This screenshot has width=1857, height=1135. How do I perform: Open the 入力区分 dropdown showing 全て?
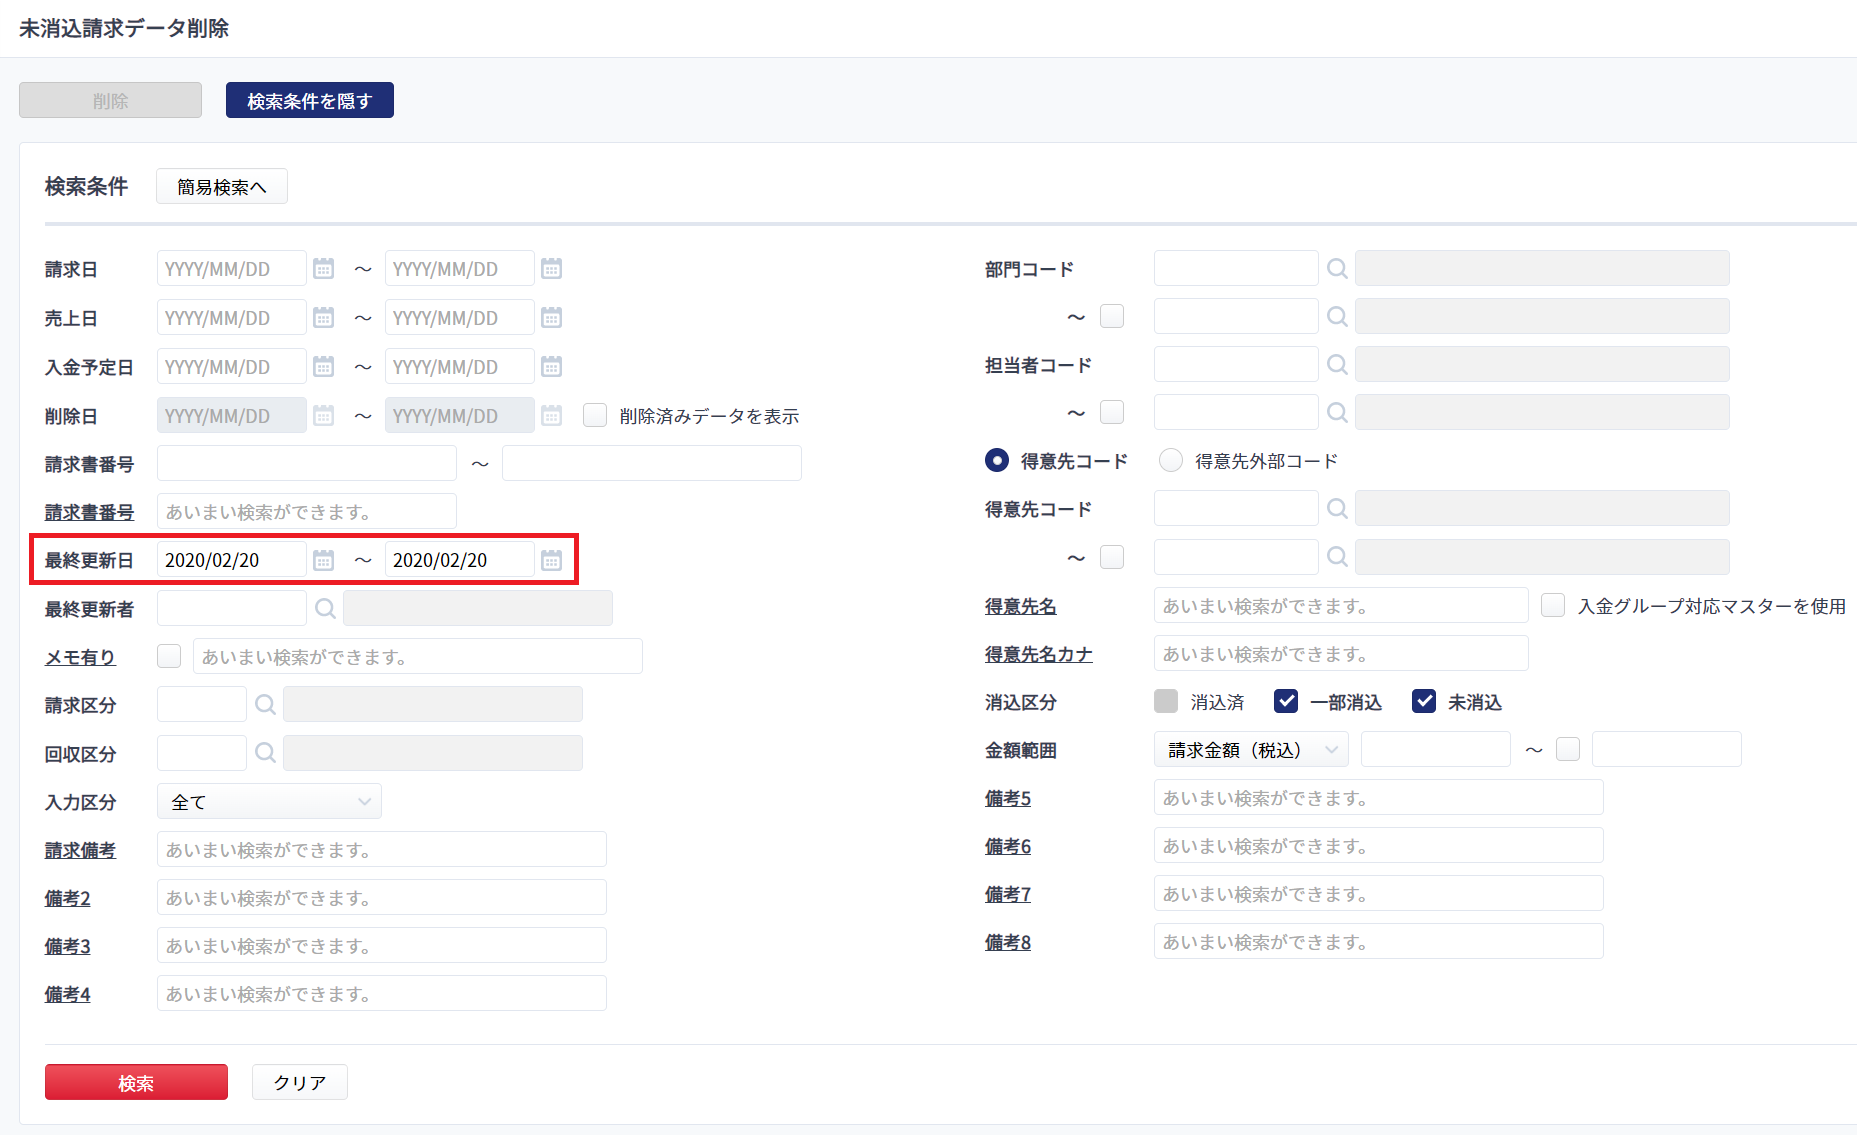click(x=269, y=801)
